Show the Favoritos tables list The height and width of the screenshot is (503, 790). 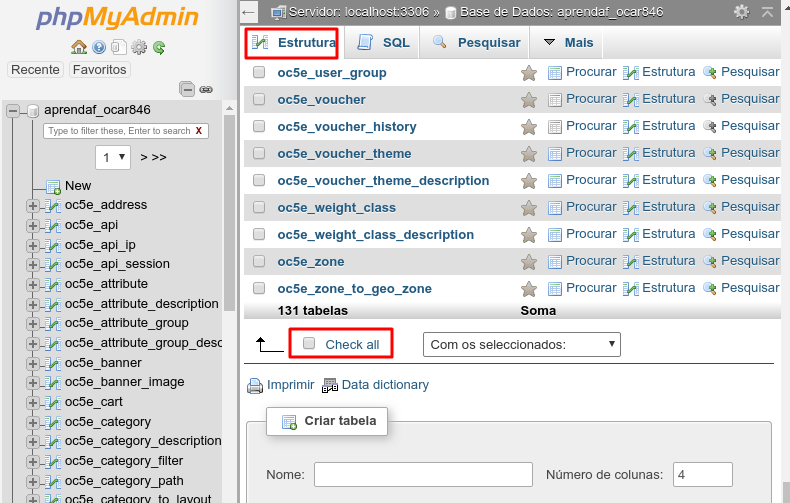point(99,70)
